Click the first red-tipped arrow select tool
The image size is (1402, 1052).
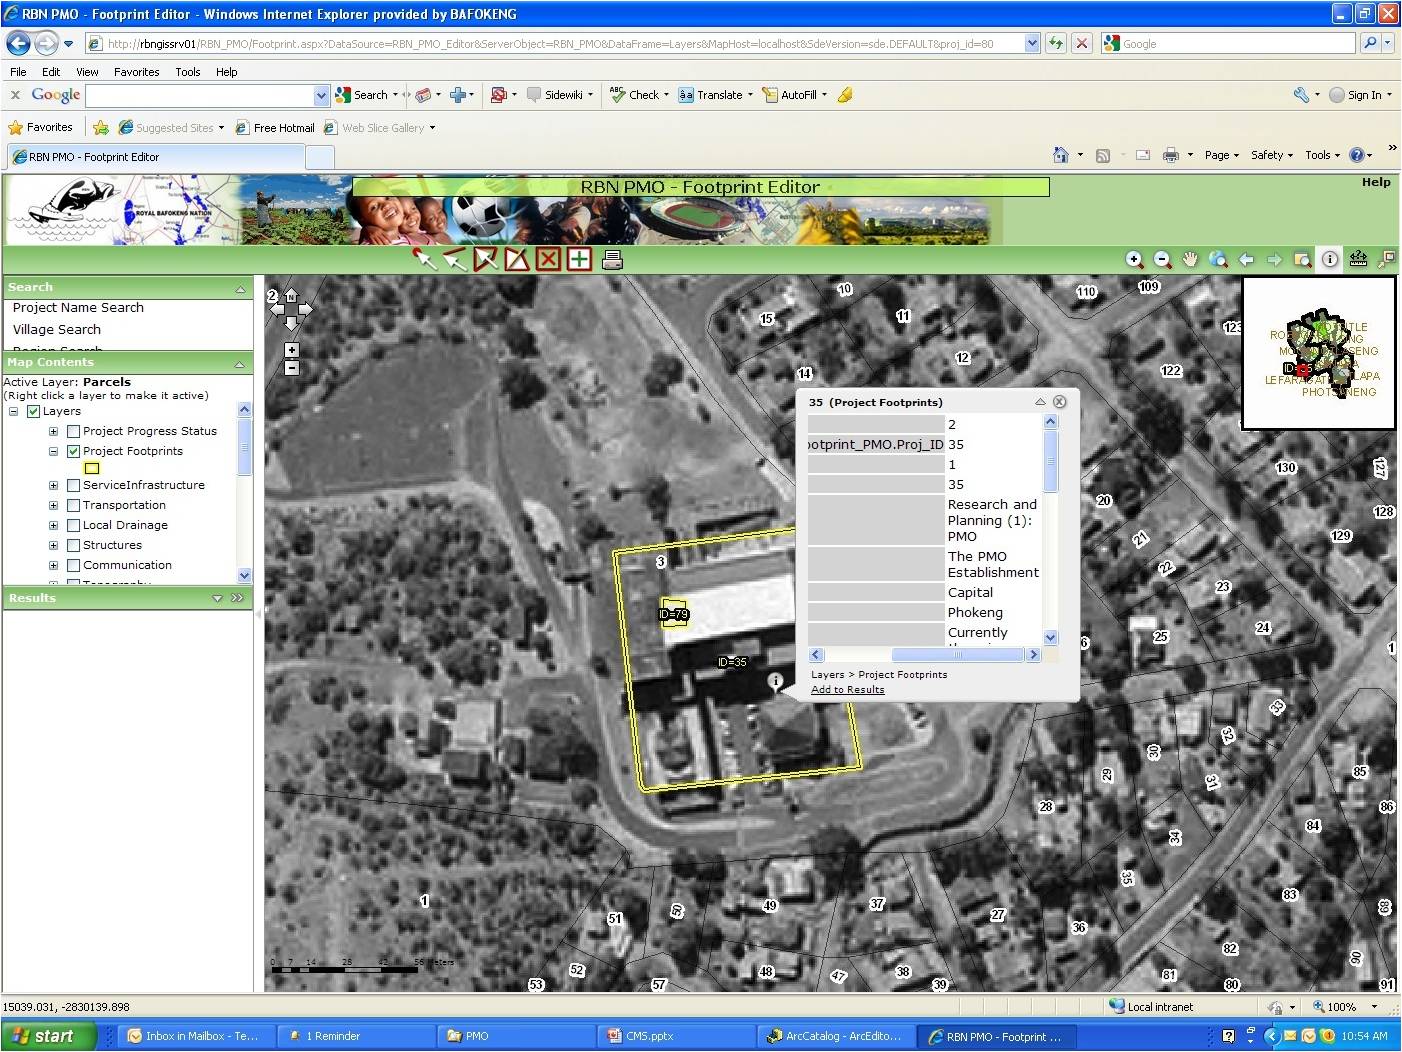[x=425, y=259]
